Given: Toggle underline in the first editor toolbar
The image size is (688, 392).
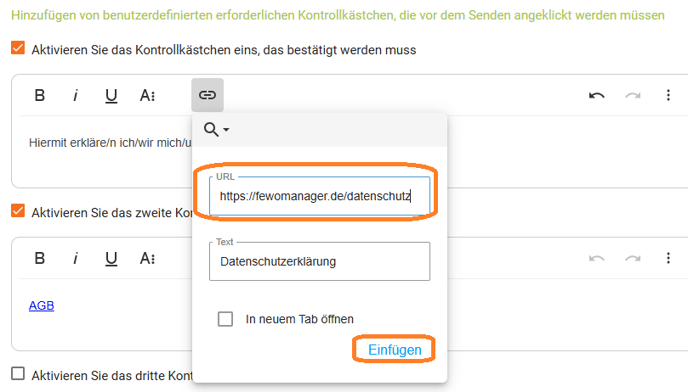Looking at the screenshot, I should (x=111, y=96).
